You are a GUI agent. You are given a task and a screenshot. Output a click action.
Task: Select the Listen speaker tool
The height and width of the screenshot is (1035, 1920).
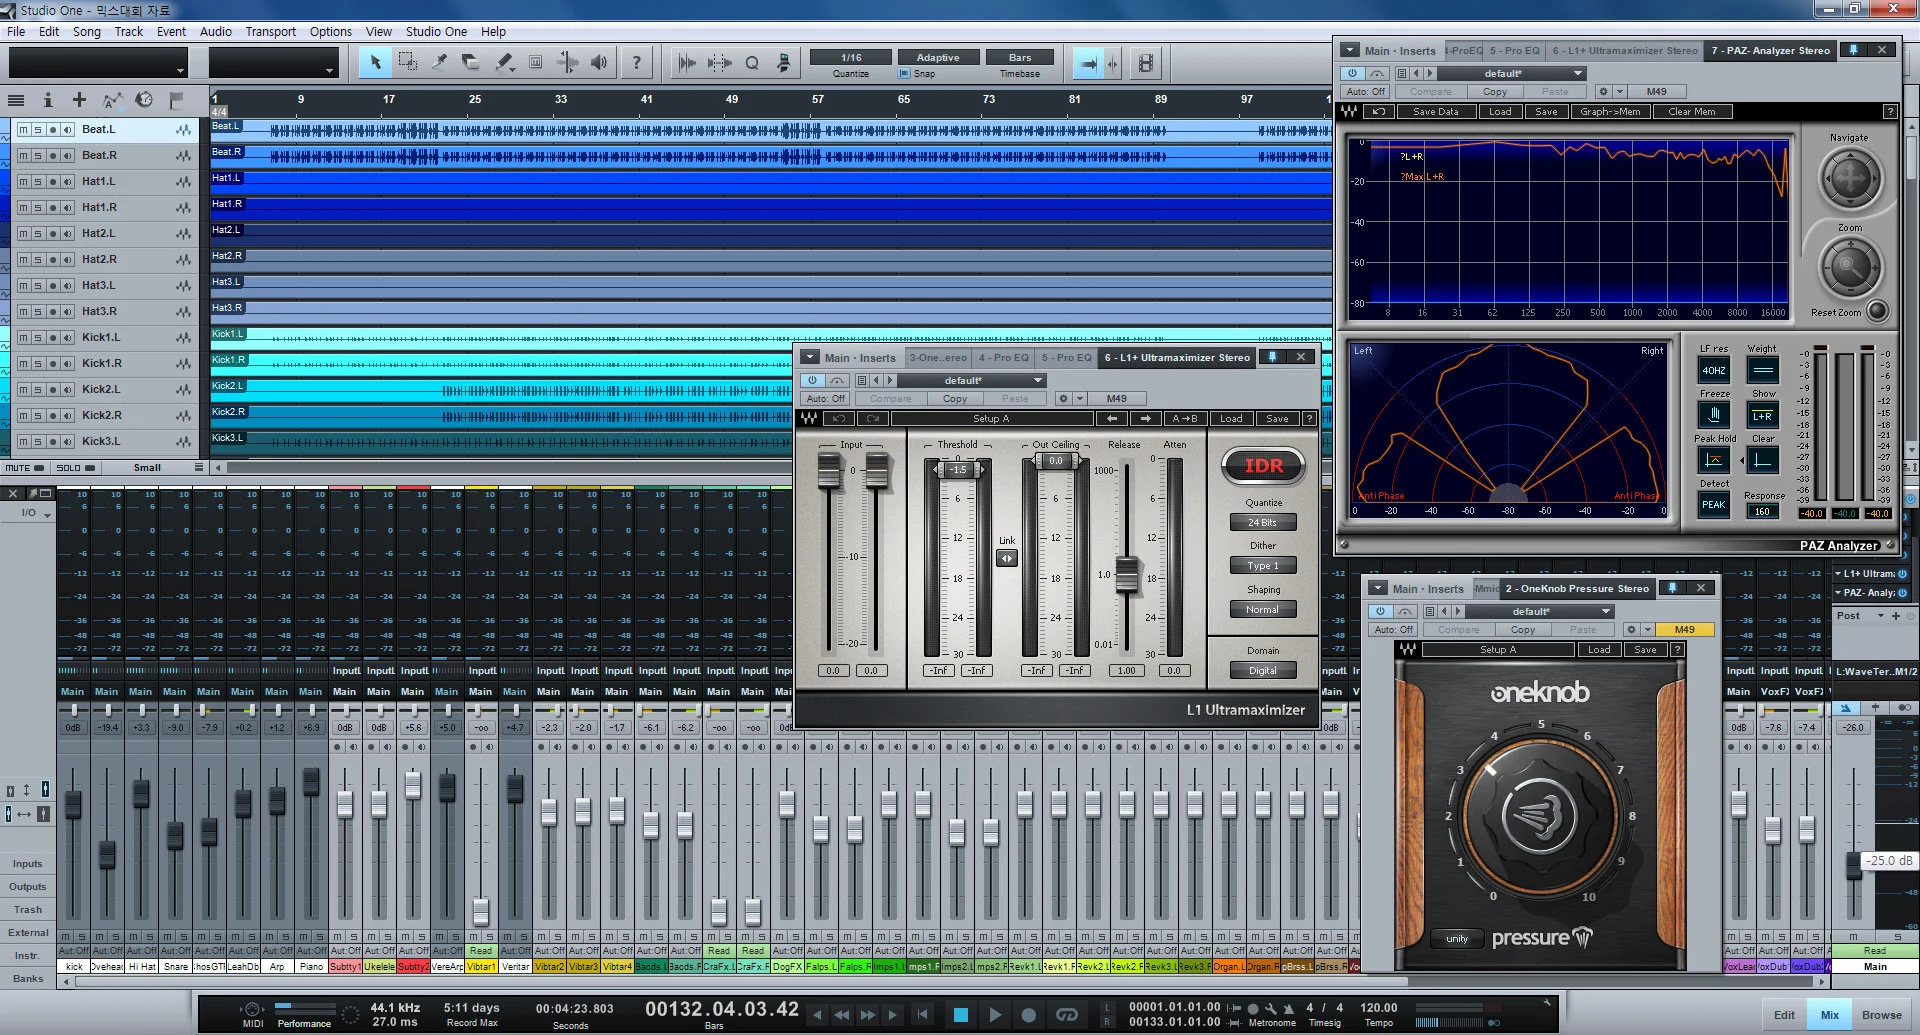click(x=599, y=63)
